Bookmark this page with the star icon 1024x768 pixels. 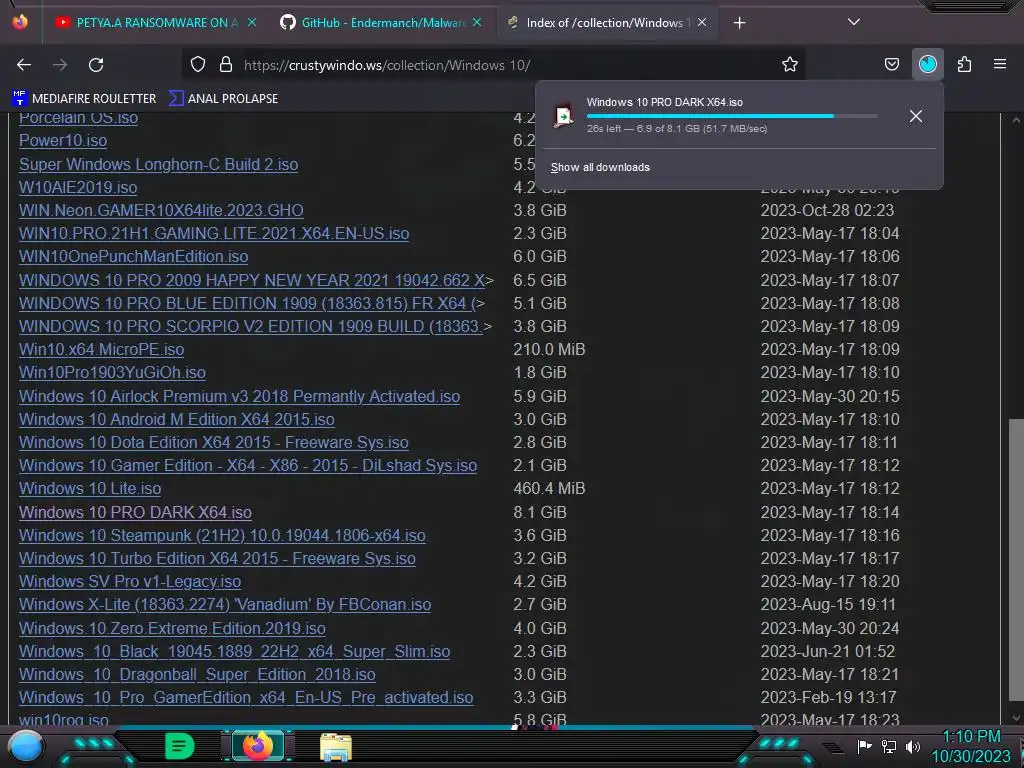tap(790, 65)
